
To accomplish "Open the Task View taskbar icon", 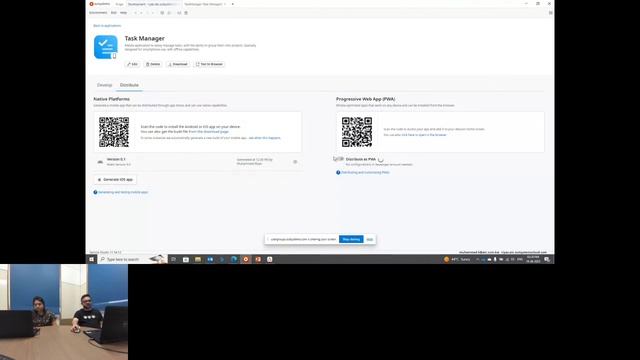I will (173, 259).
